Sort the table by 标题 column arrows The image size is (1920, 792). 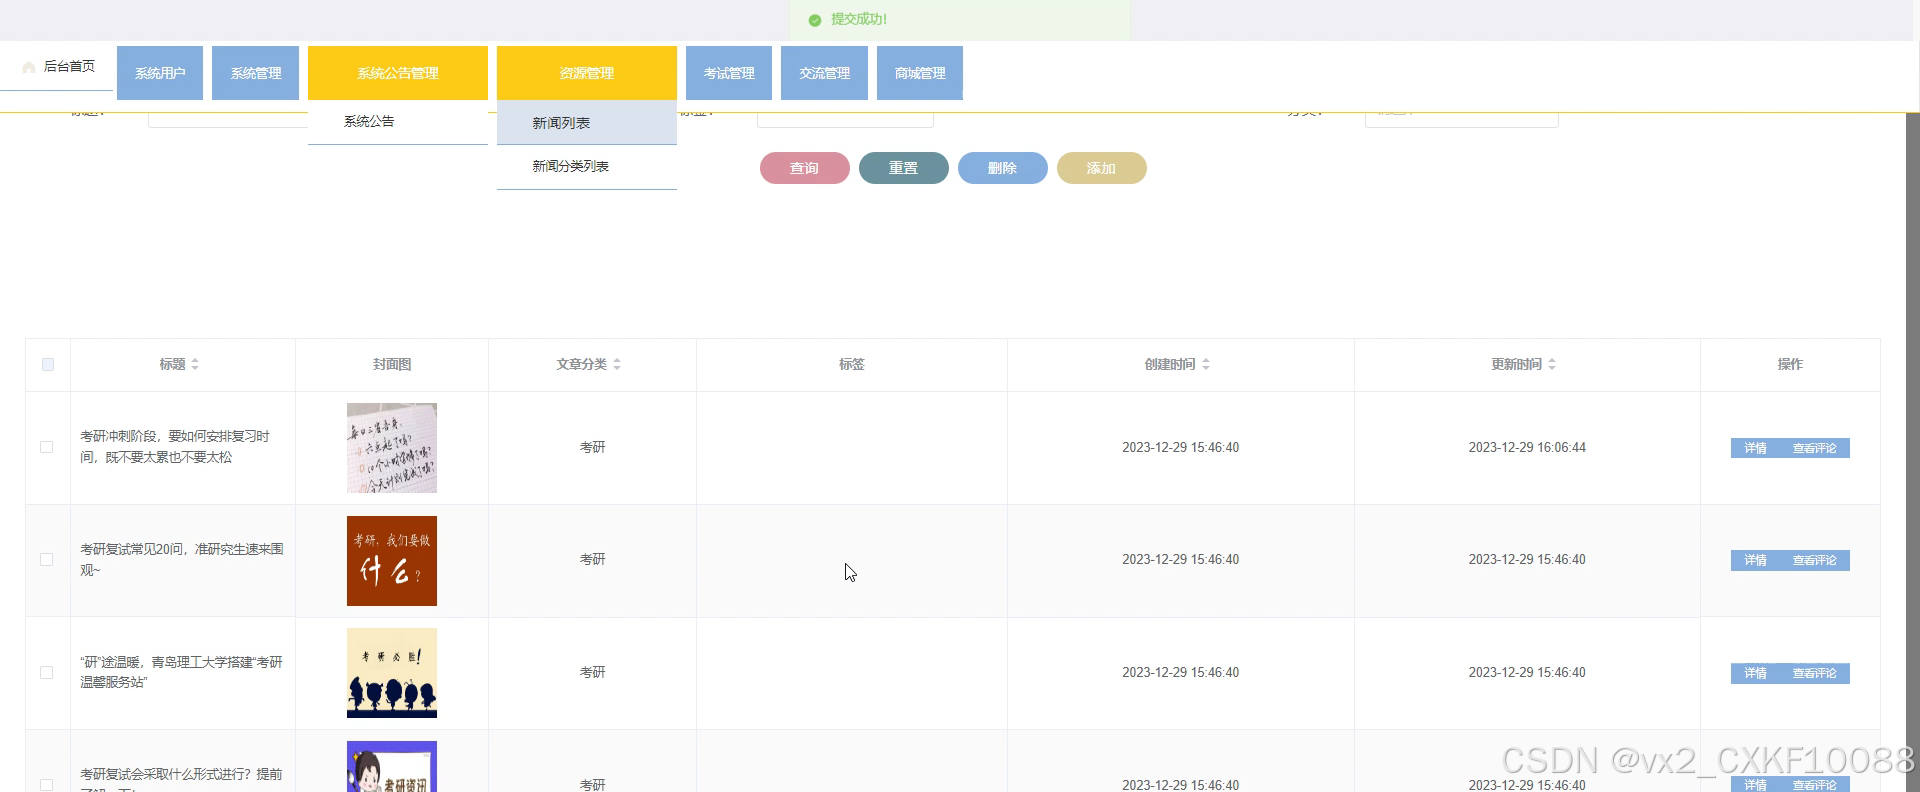click(x=195, y=364)
